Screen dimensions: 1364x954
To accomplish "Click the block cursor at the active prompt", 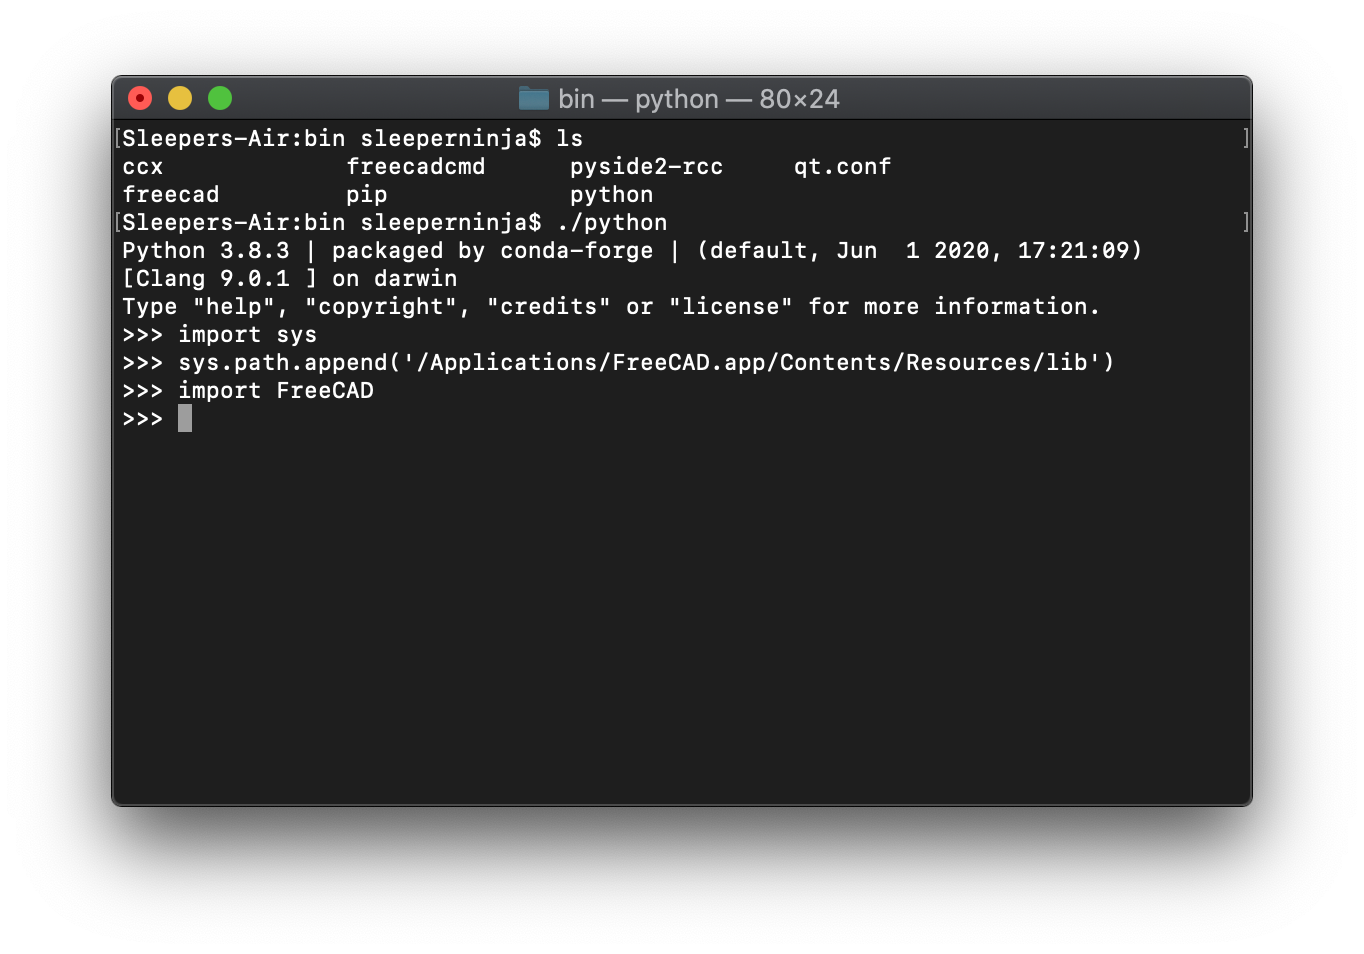I will [x=185, y=418].
